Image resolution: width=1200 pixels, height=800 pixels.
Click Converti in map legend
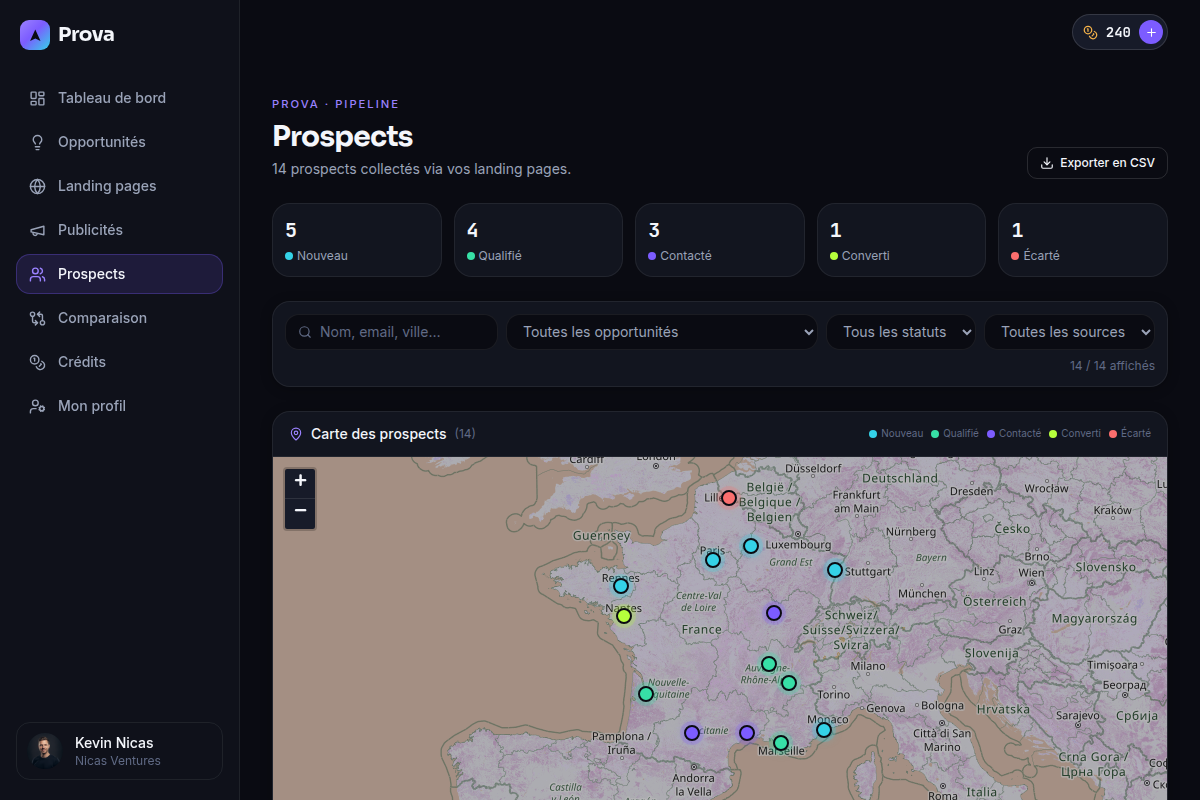1074,434
